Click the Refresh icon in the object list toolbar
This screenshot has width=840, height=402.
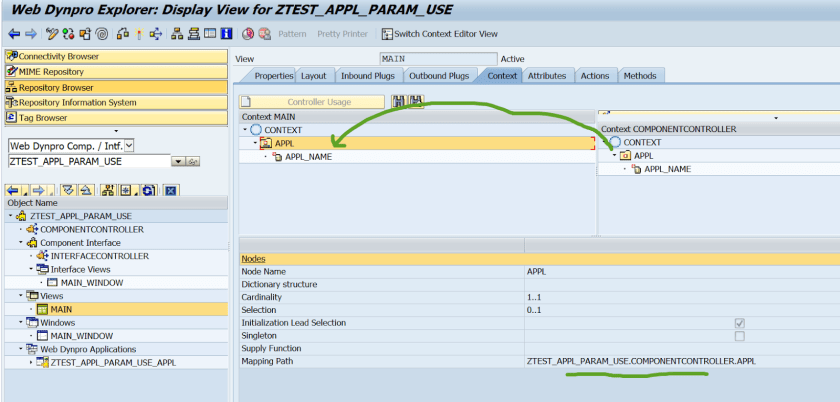148,190
